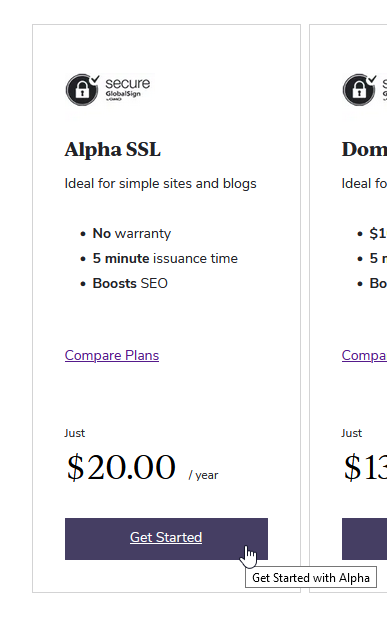Image resolution: width=387 pixels, height=629 pixels.
Task: Click the 'No warranty' bullet item
Action: pos(132,233)
